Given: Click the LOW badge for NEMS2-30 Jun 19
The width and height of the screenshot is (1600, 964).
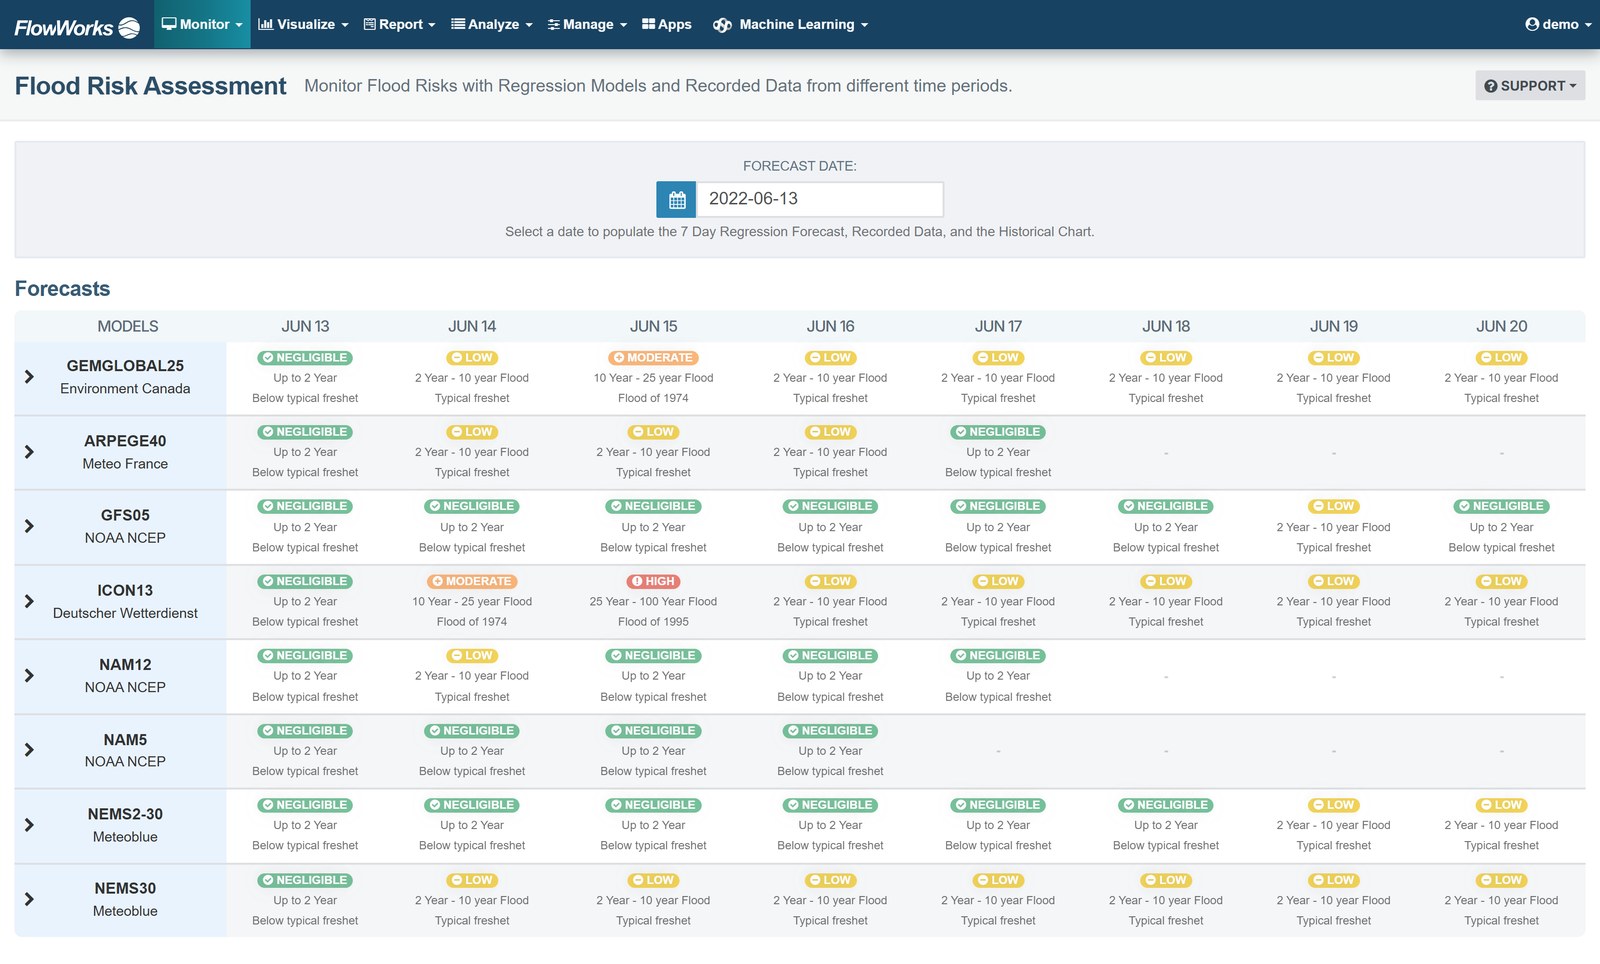Looking at the screenshot, I should (x=1334, y=805).
